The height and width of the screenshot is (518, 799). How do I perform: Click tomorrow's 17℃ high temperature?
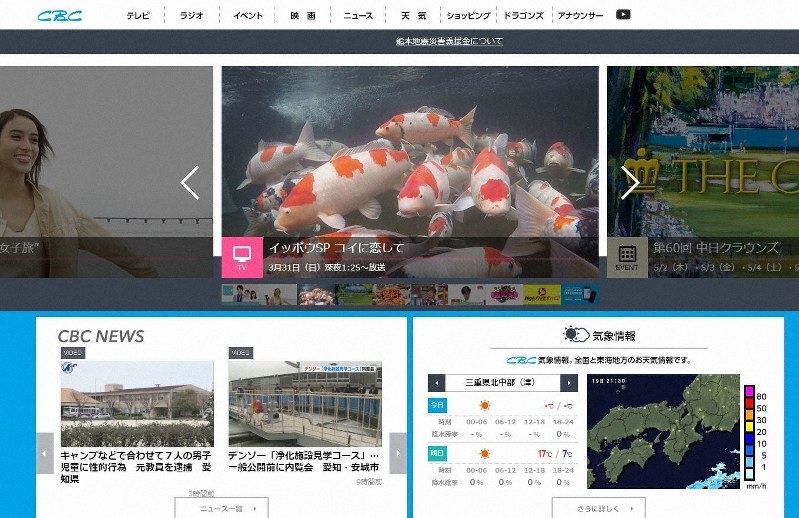tap(545, 453)
